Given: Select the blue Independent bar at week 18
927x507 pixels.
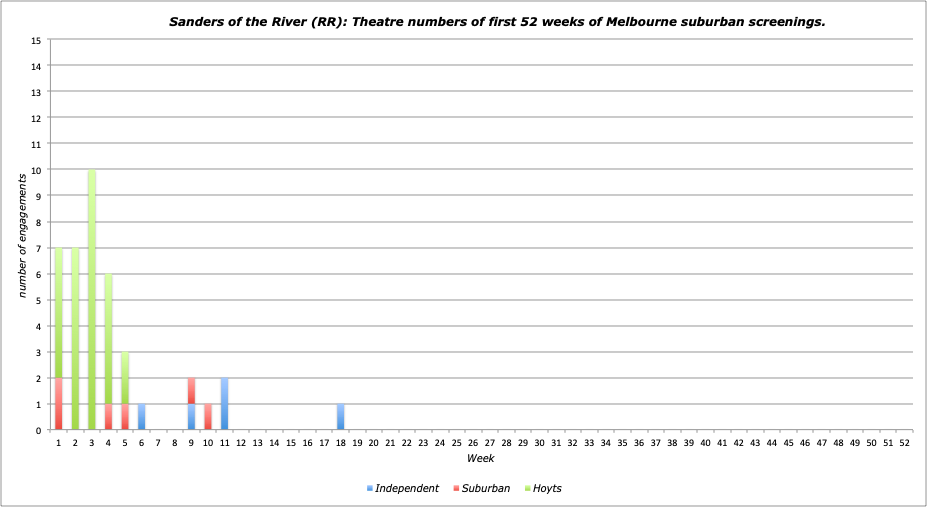Looking at the screenshot, I should click(x=341, y=417).
